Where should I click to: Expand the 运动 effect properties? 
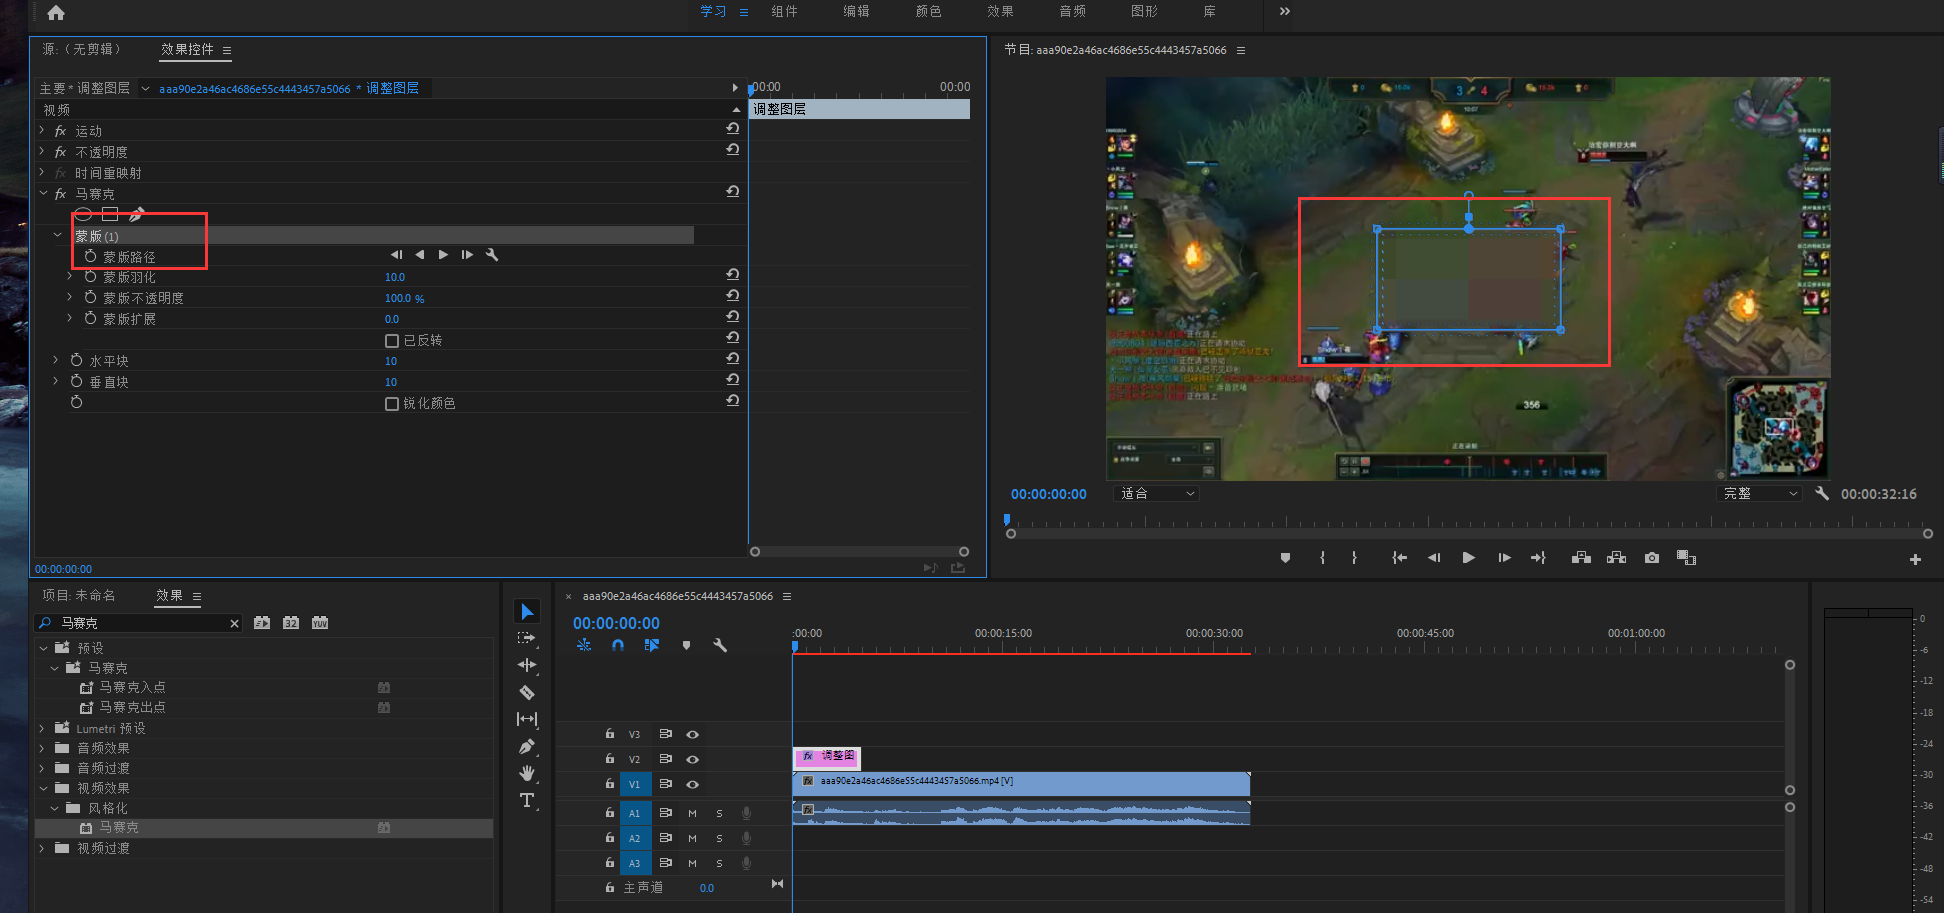[x=42, y=130]
